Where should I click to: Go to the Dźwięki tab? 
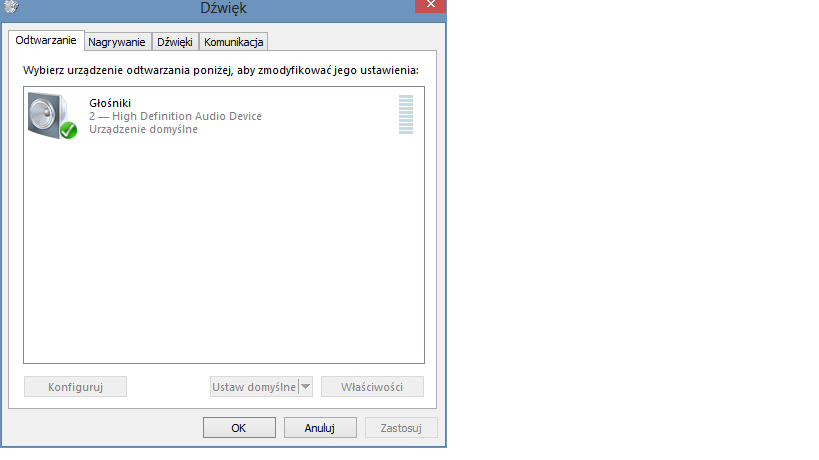click(x=175, y=42)
